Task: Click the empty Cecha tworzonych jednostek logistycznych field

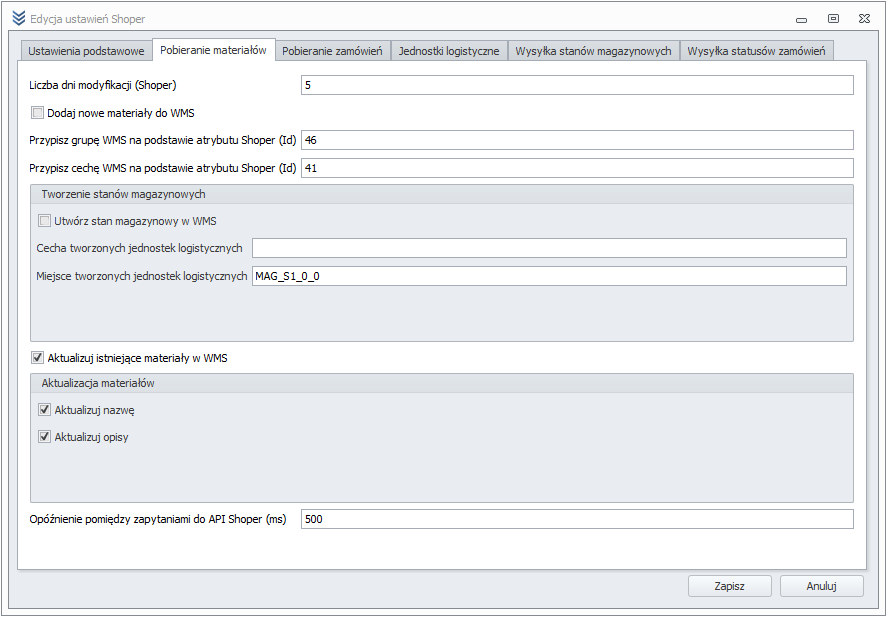Action: point(549,248)
